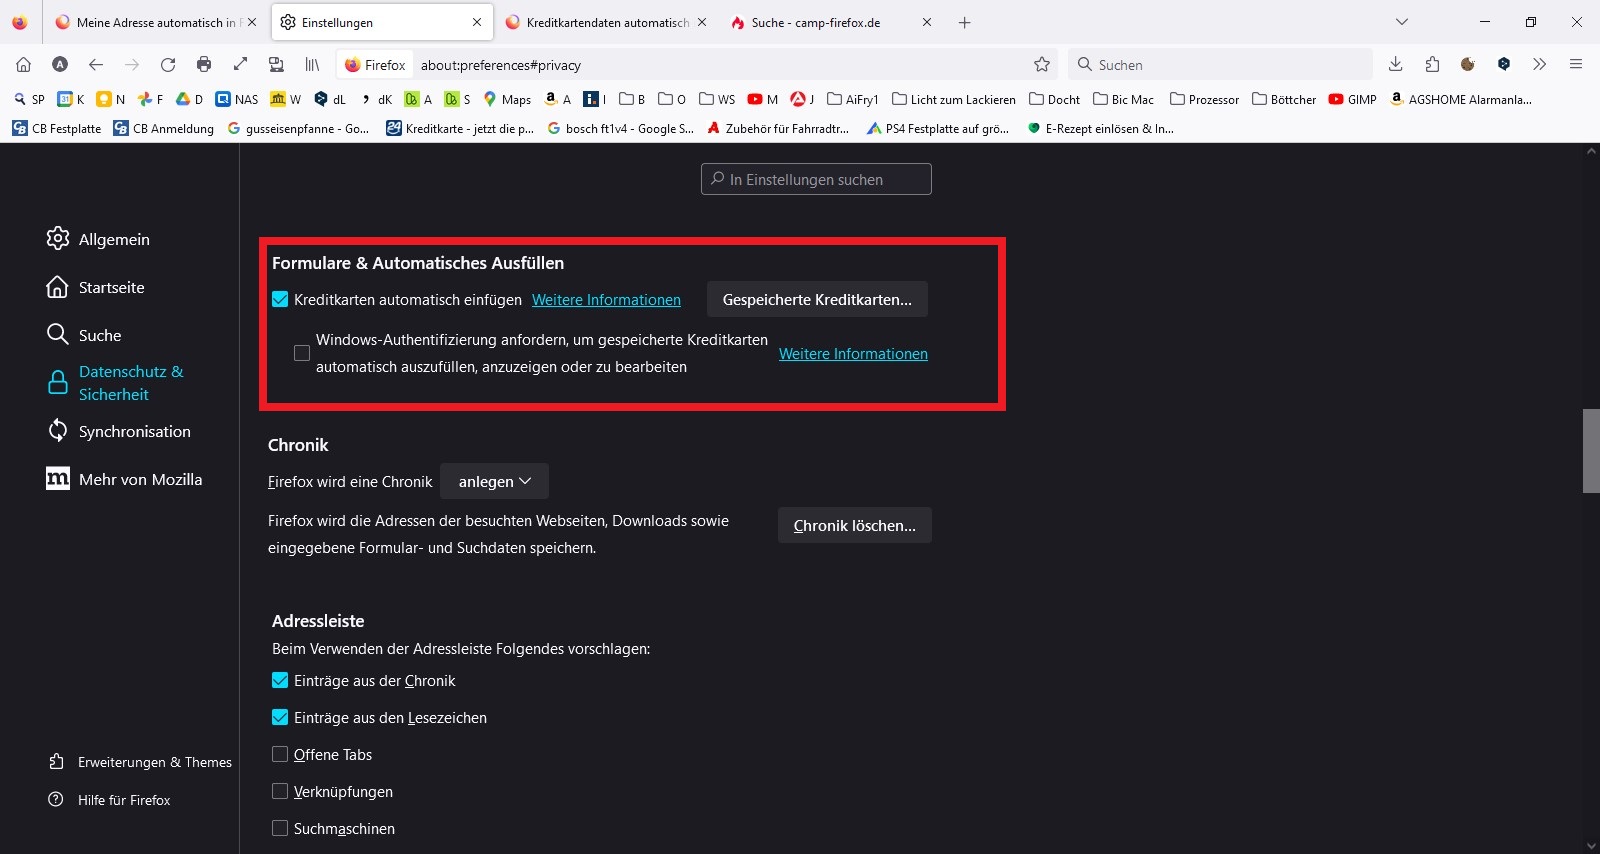Bookmark the page with the star icon
Viewport: 1600px width, 854px height.
[1042, 65]
